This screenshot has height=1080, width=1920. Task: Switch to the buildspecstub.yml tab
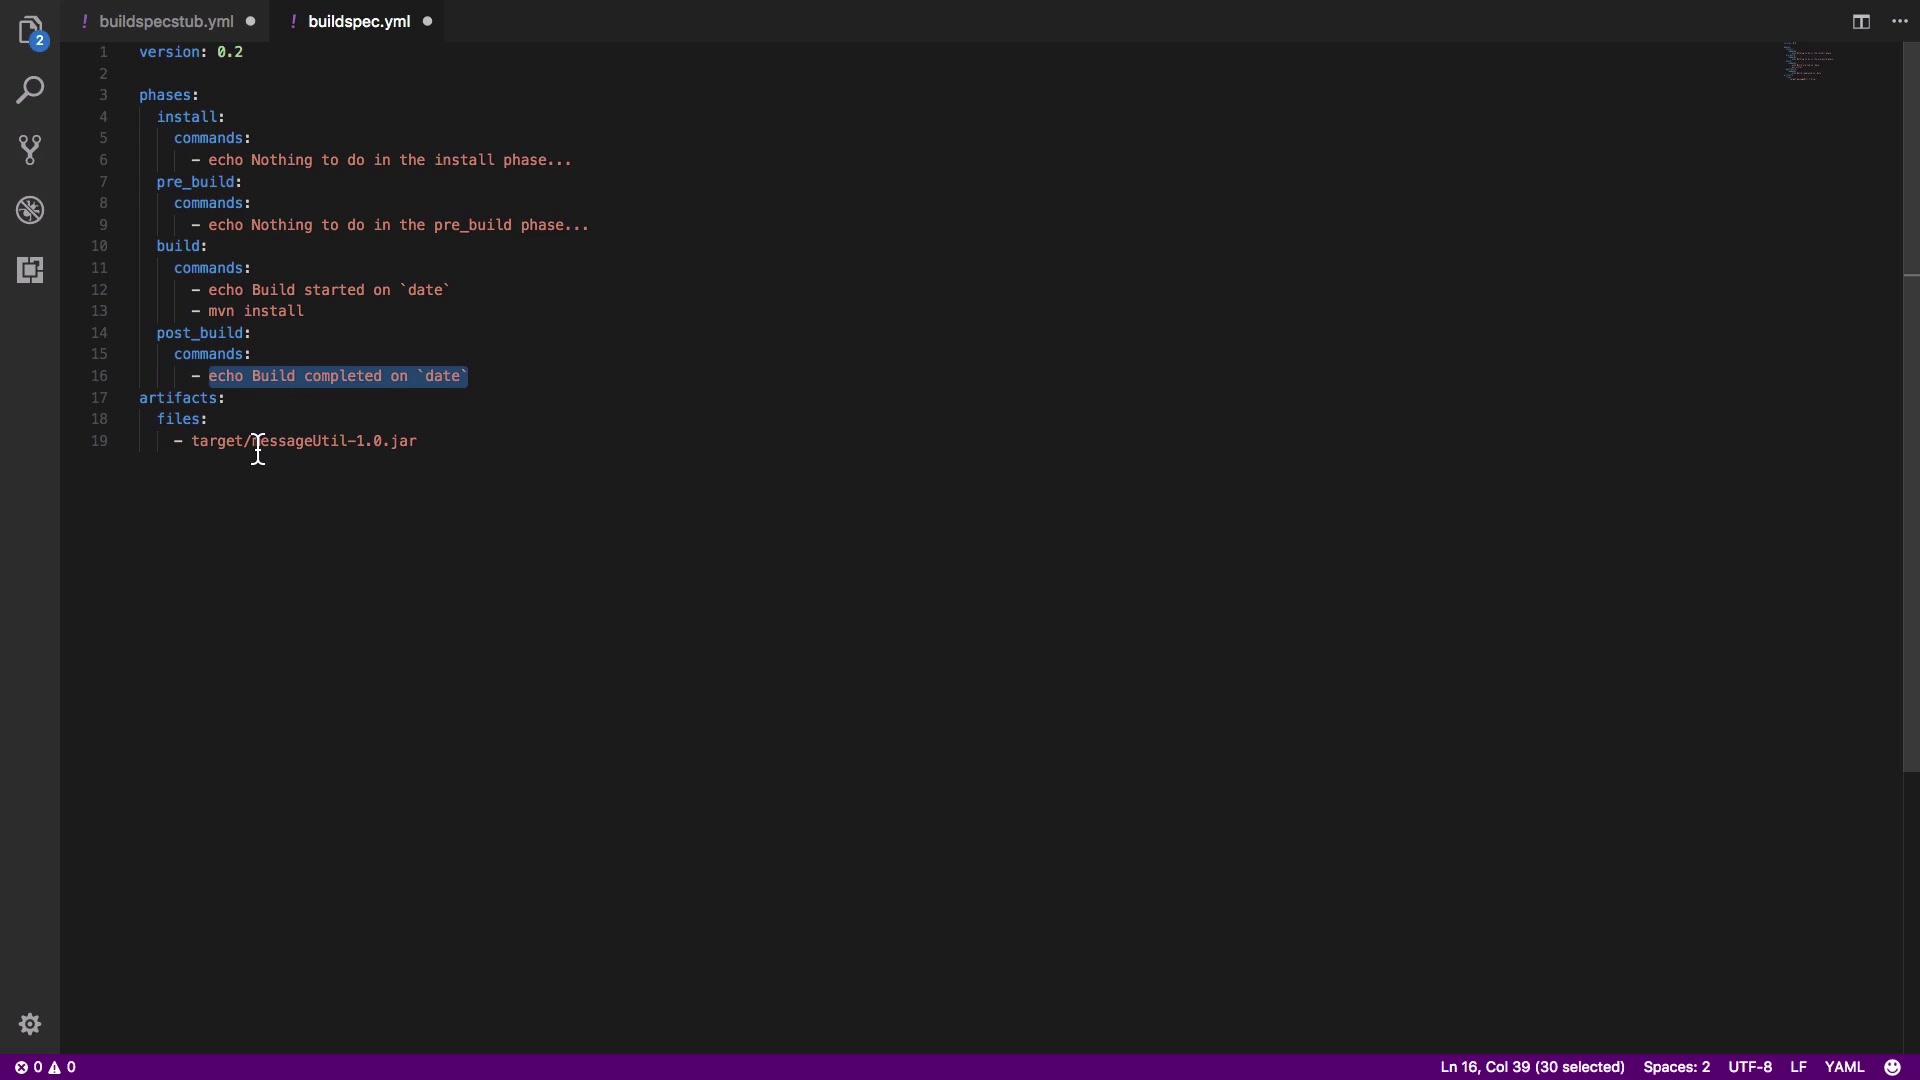166,21
